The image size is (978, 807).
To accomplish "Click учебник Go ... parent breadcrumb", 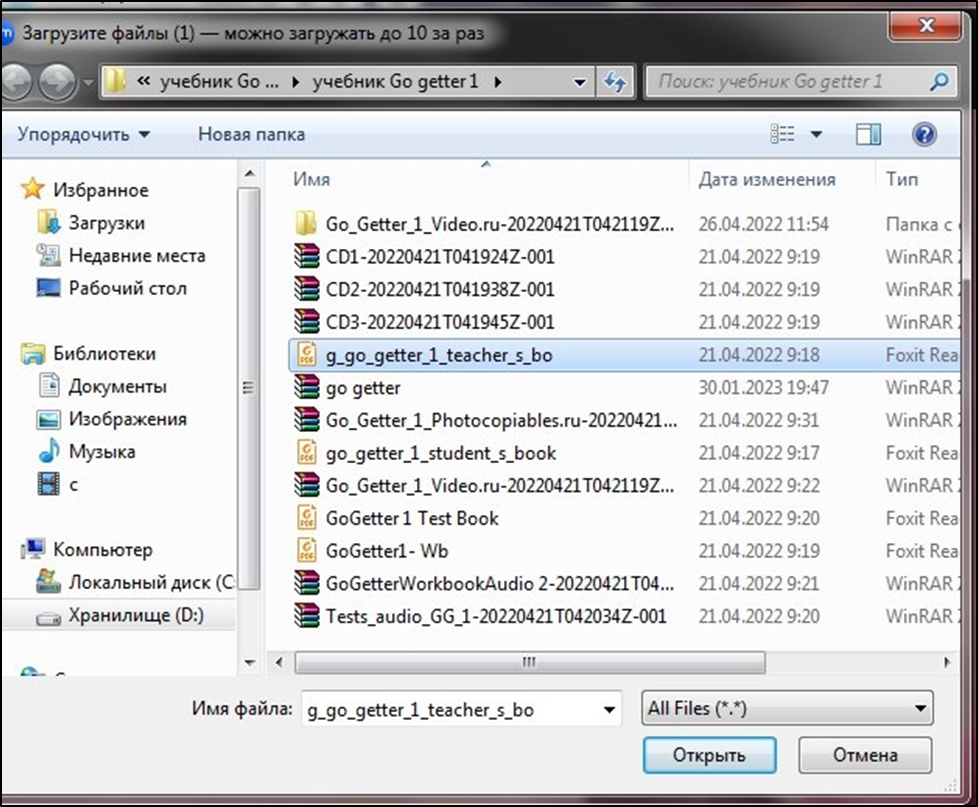I will [x=219, y=81].
